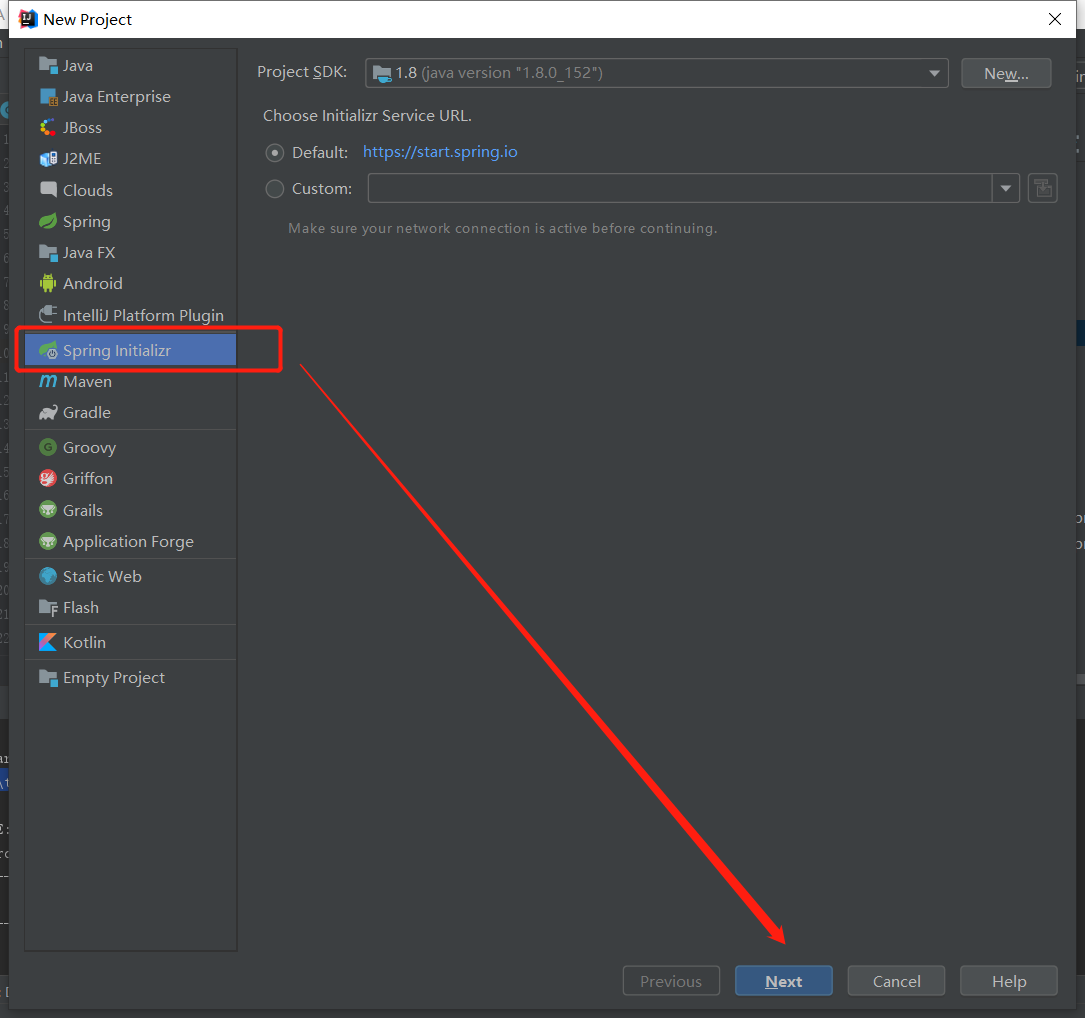Select the Android robot icon
1085x1018 pixels.
[48, 283]
